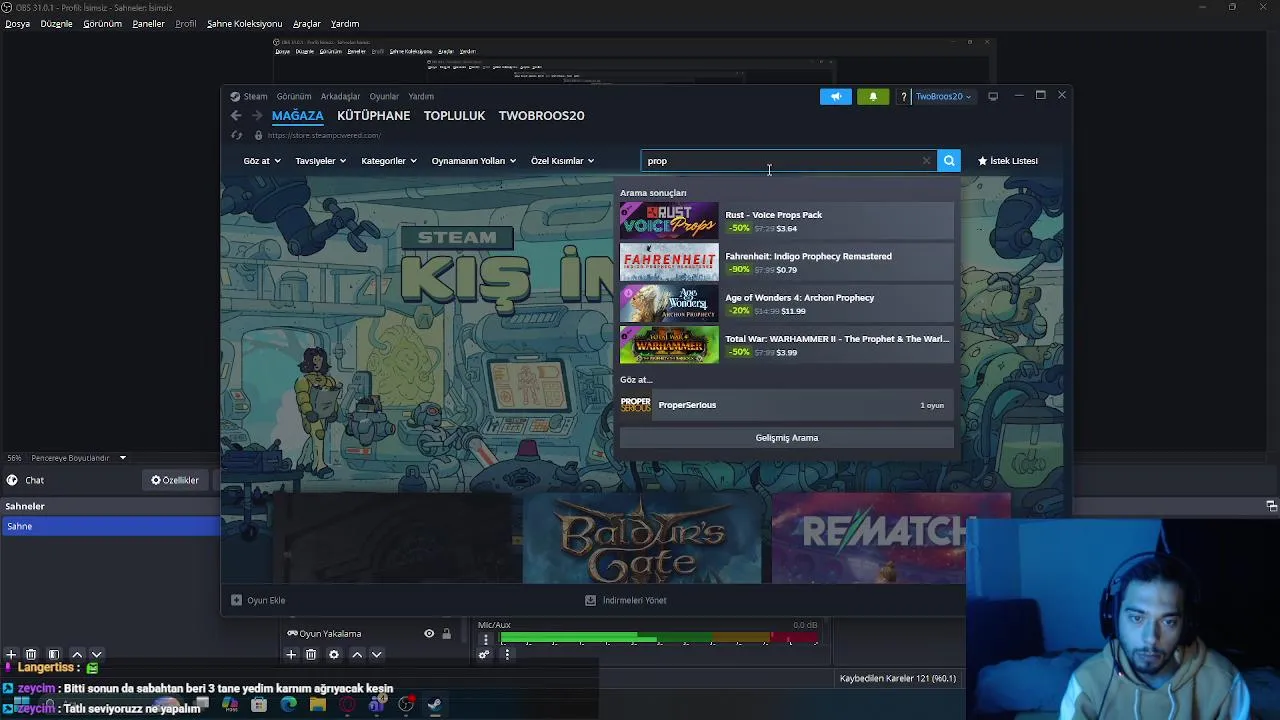This screenshot has width=1280, height=720.
Task: Move source down with arrow under Oyun Yakalama
Action: pos(377,655)
